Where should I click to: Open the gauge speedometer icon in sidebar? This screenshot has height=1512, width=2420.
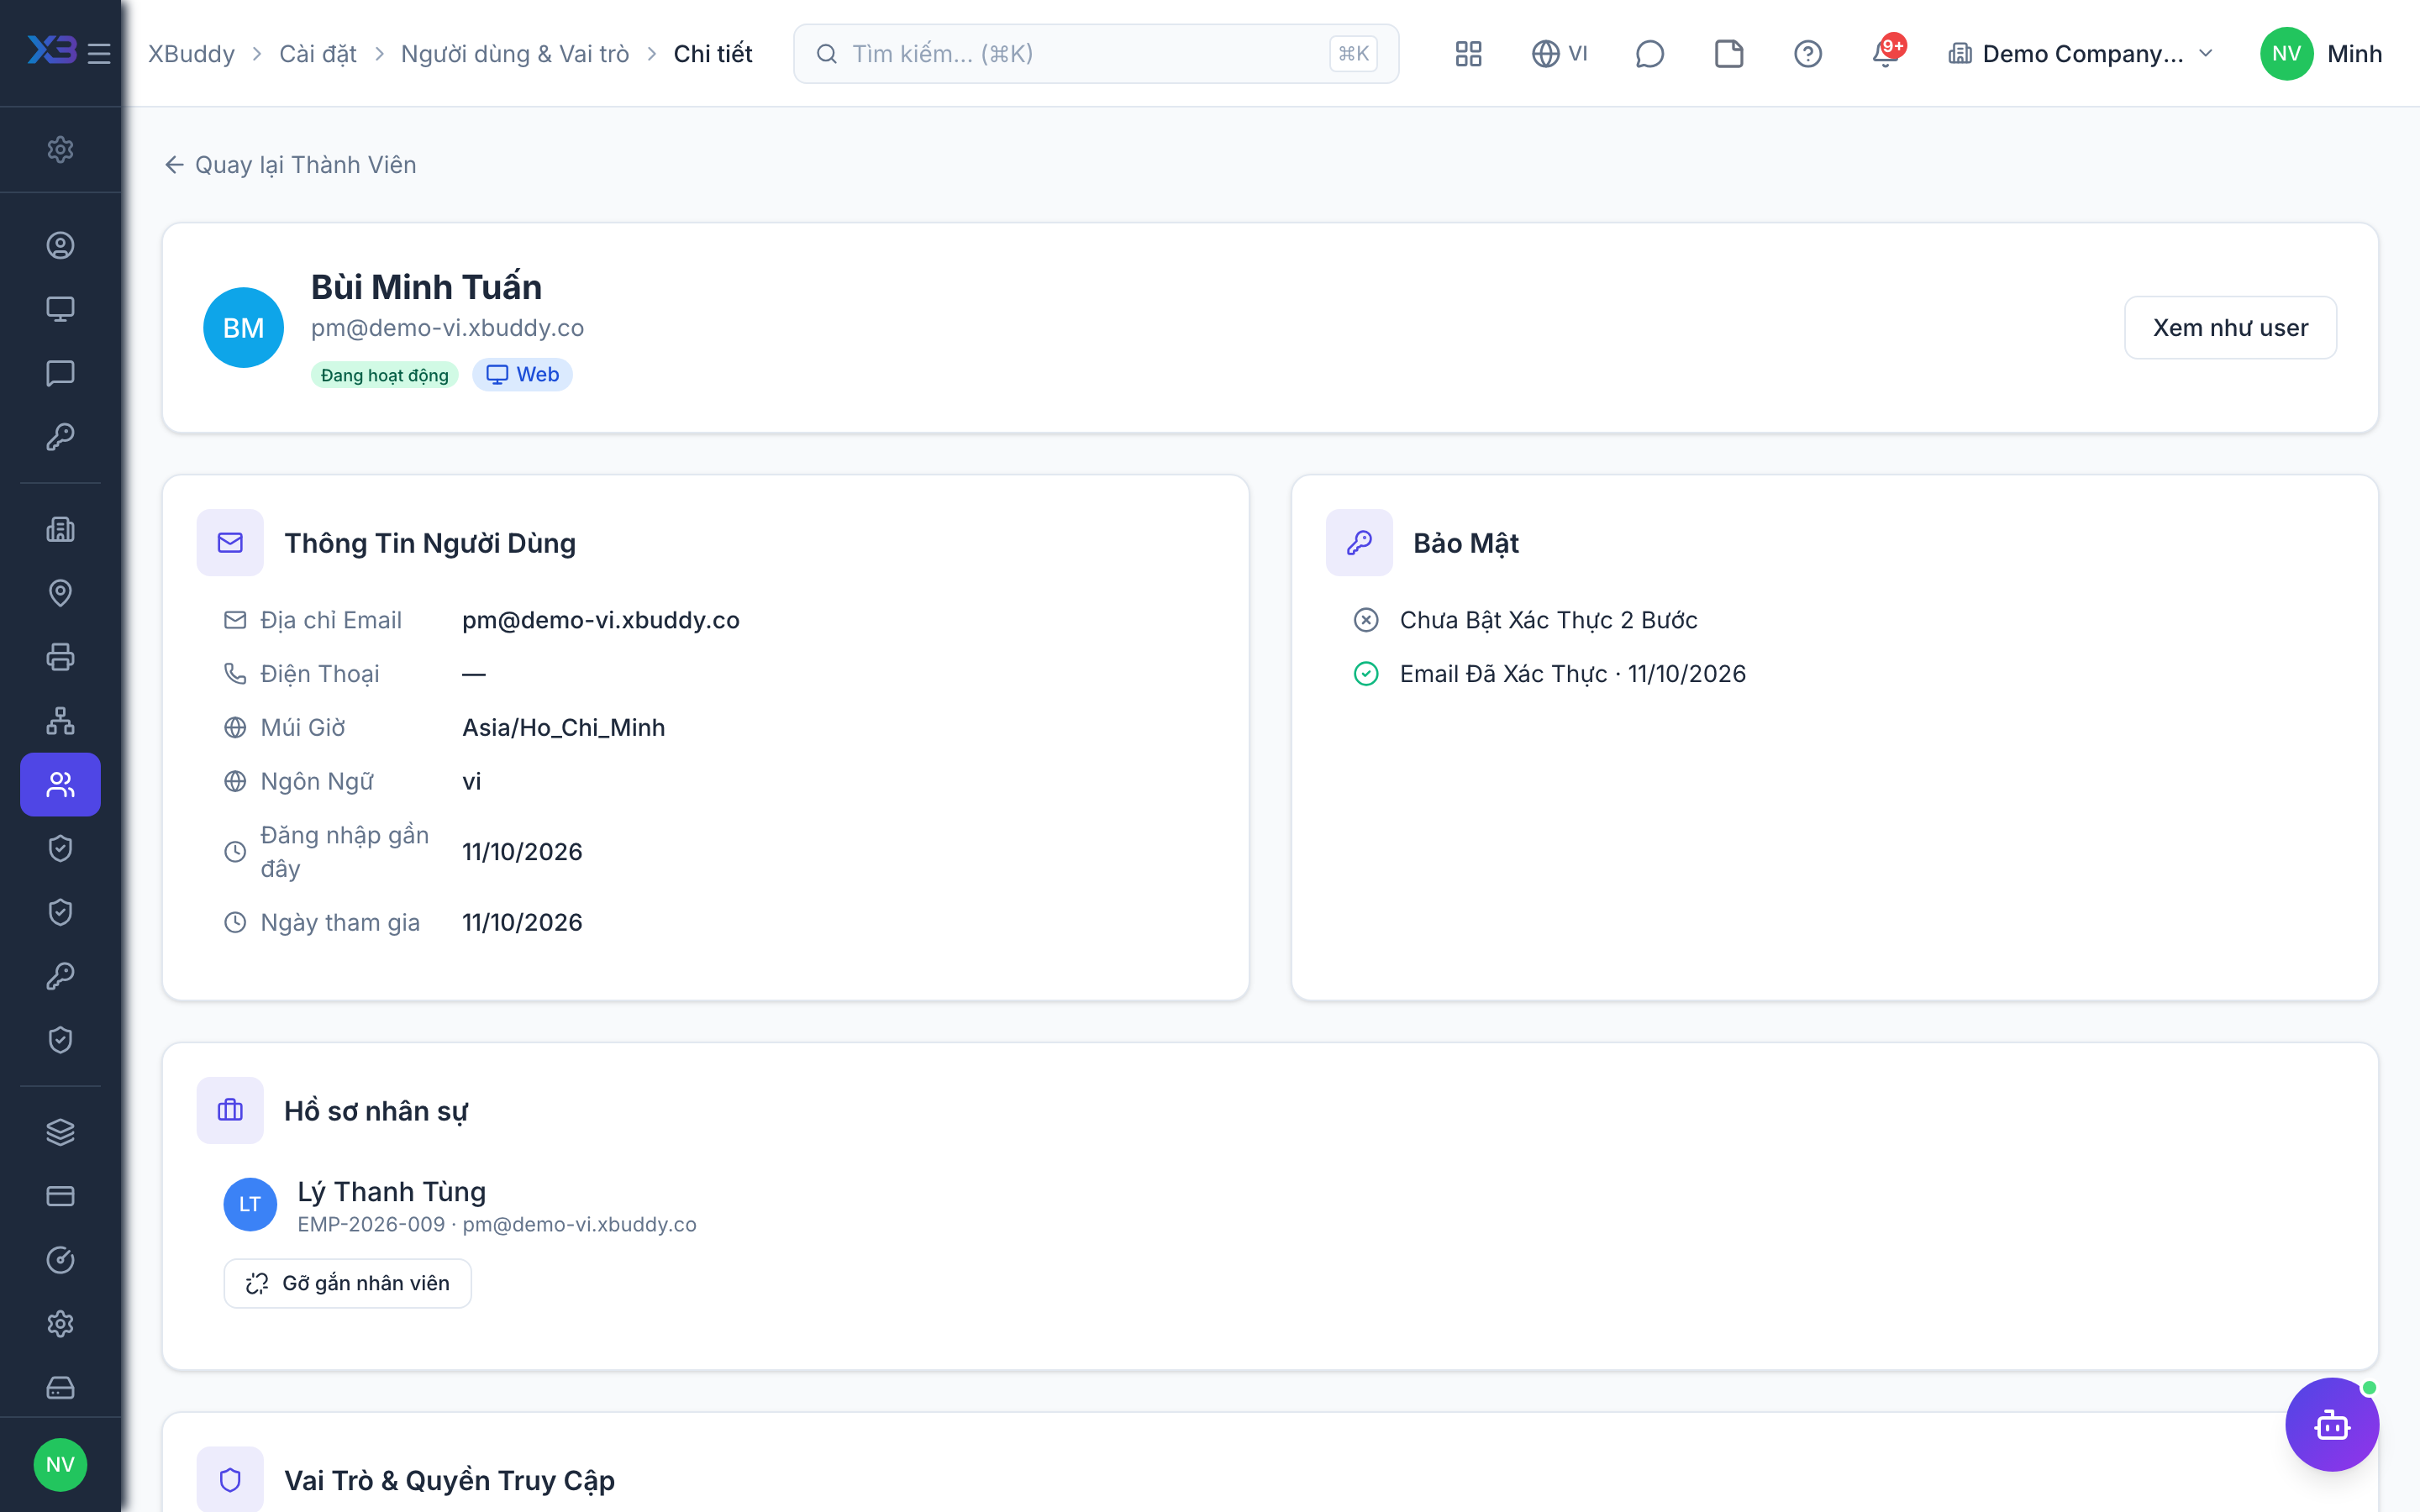[x=60, y=1260]
